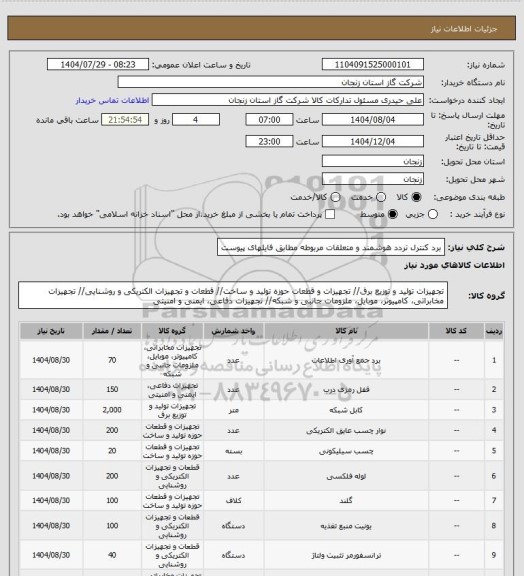Click unit دستگاه in the یونیت منبع تغذیه row
The image size is (524, 576).
(233, 526)
